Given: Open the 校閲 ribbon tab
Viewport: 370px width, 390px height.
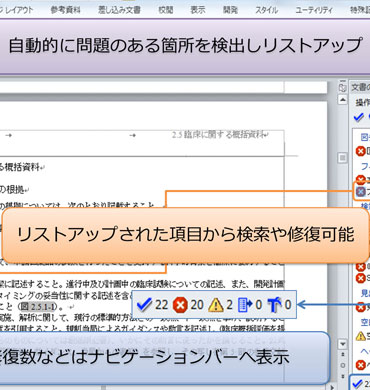Looking at the screenshot, I should 166,10.
